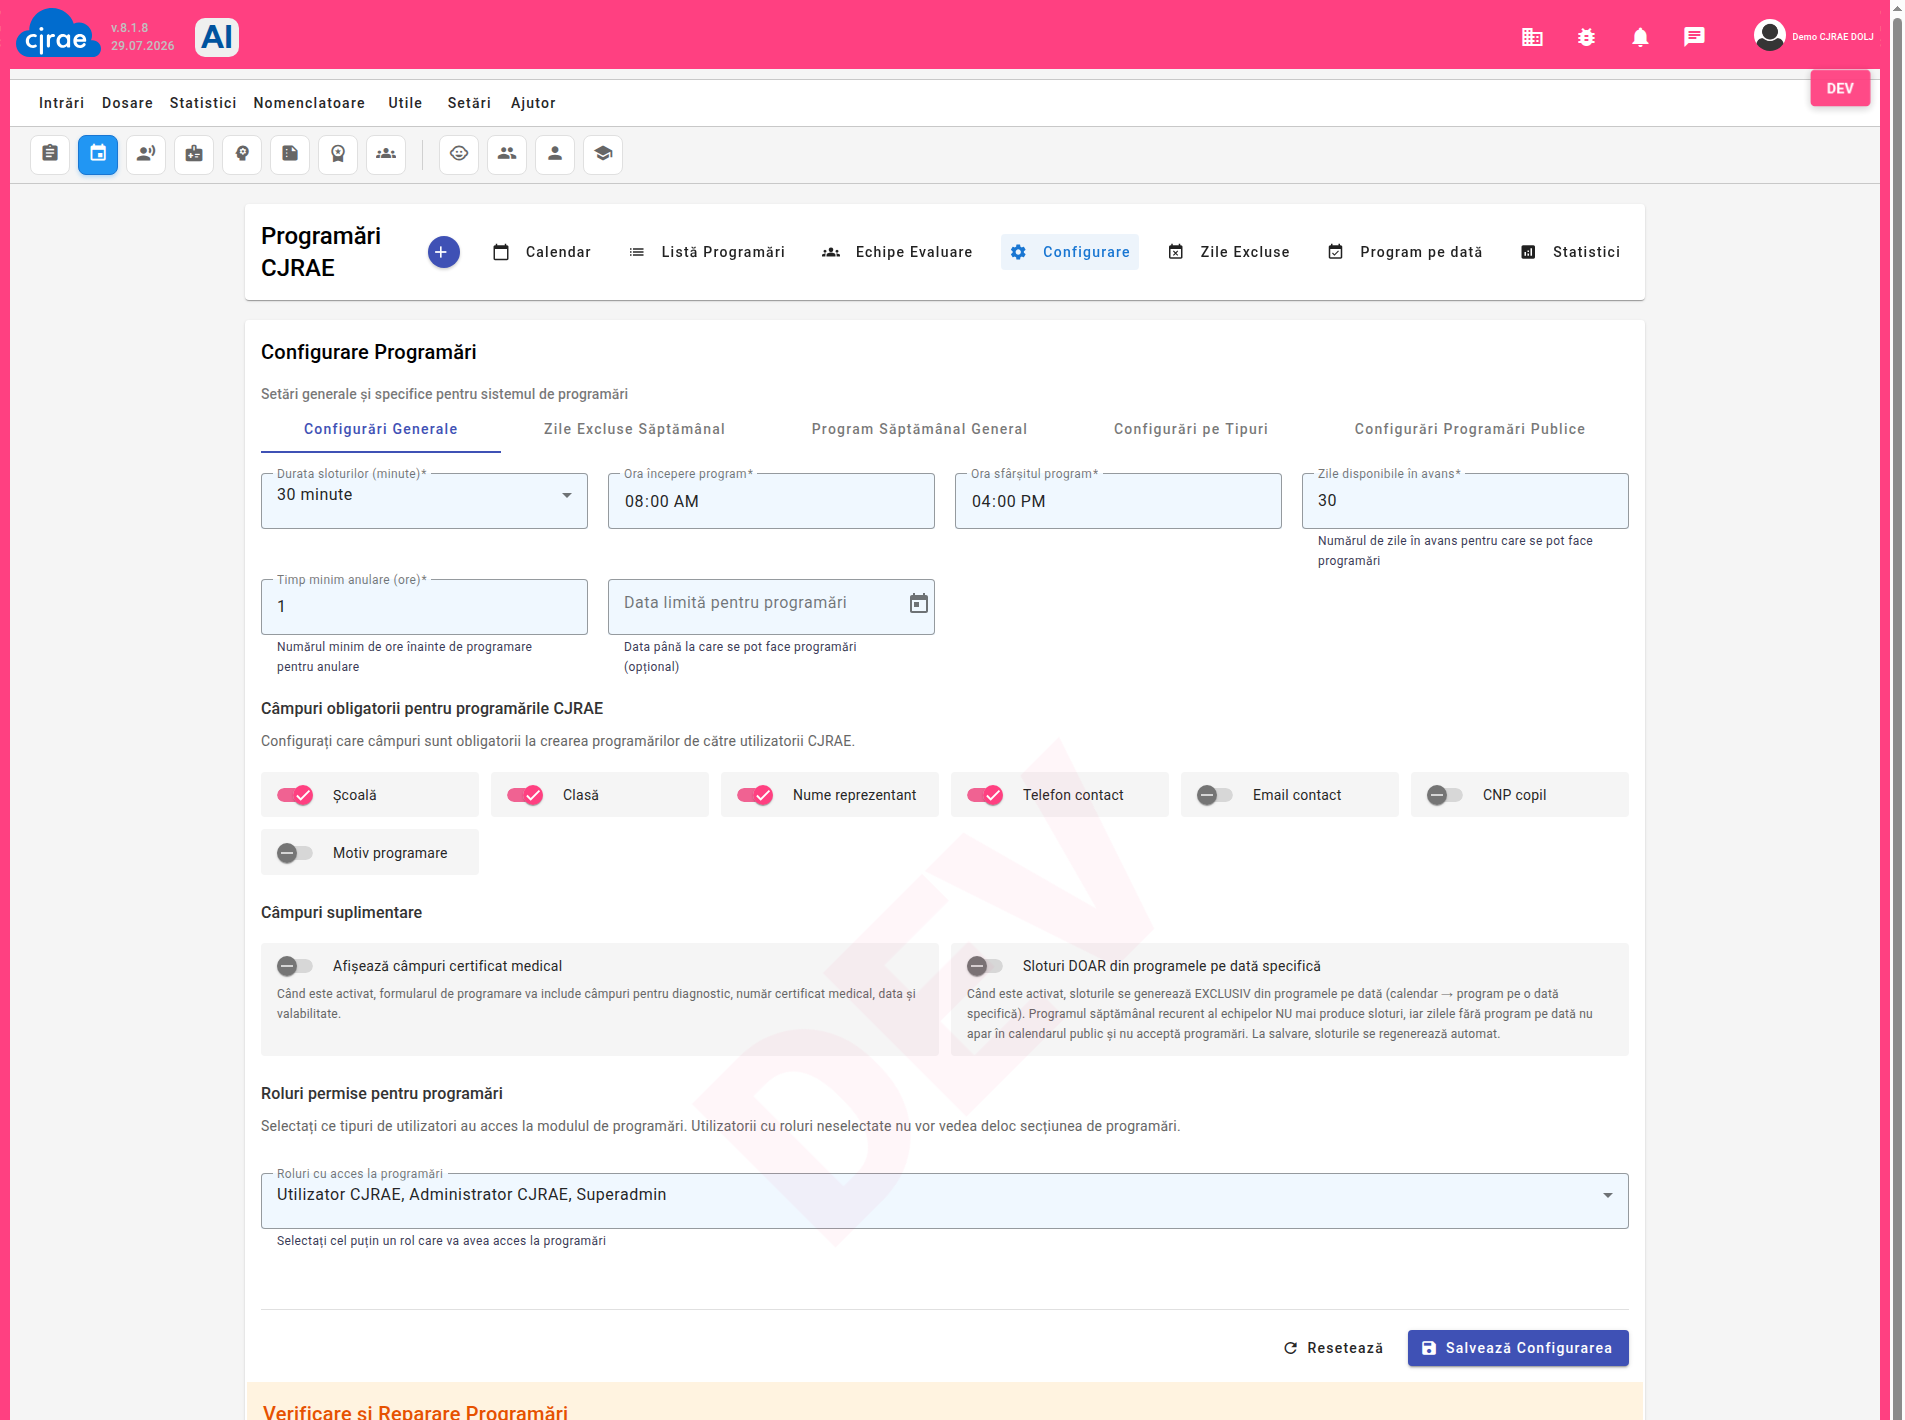This screenshot has width=1905, height=1420.
Task: Open the single person toolbar icon
Action: pos(555,154)
